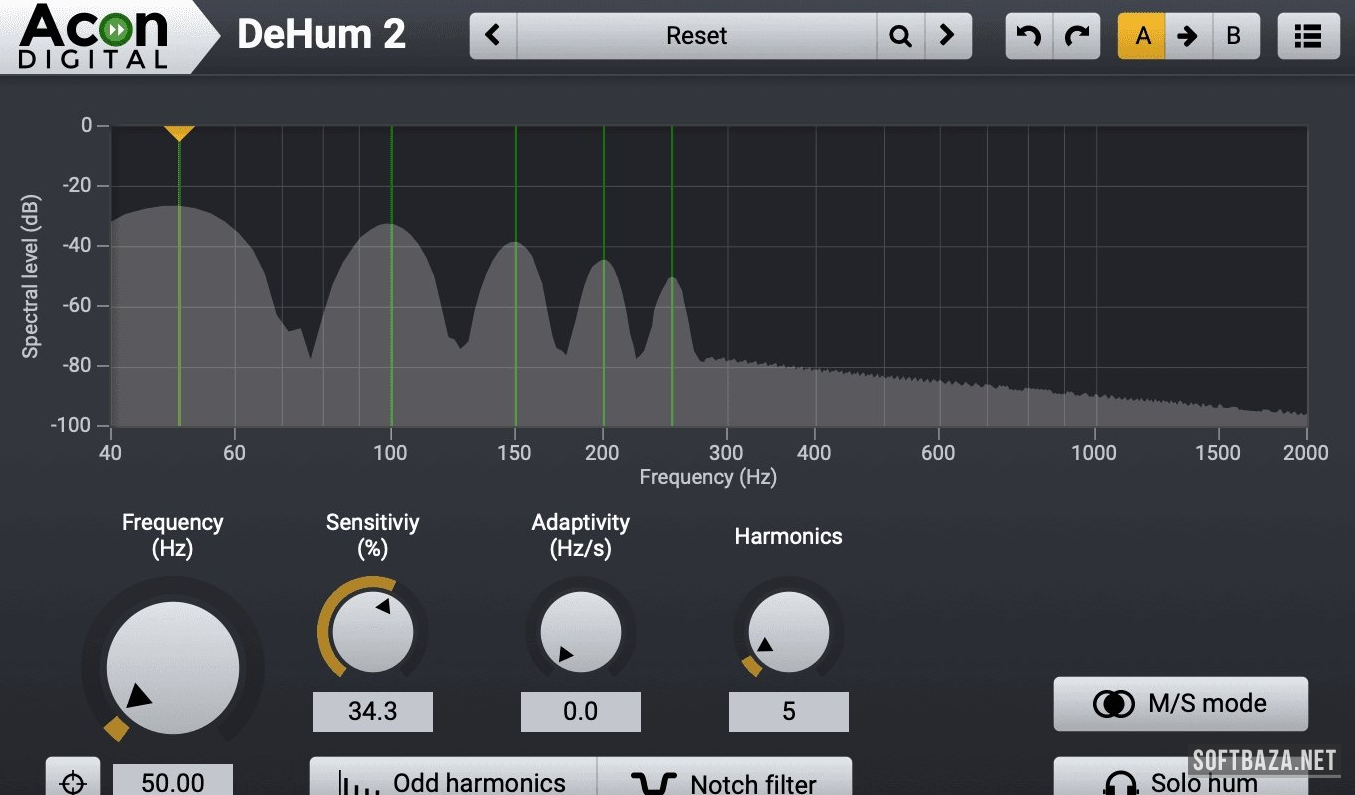The height and width of the screenshot is (795, 1355).
Task: Open the preset search magnifier
Action: click(x=900, y=36)
